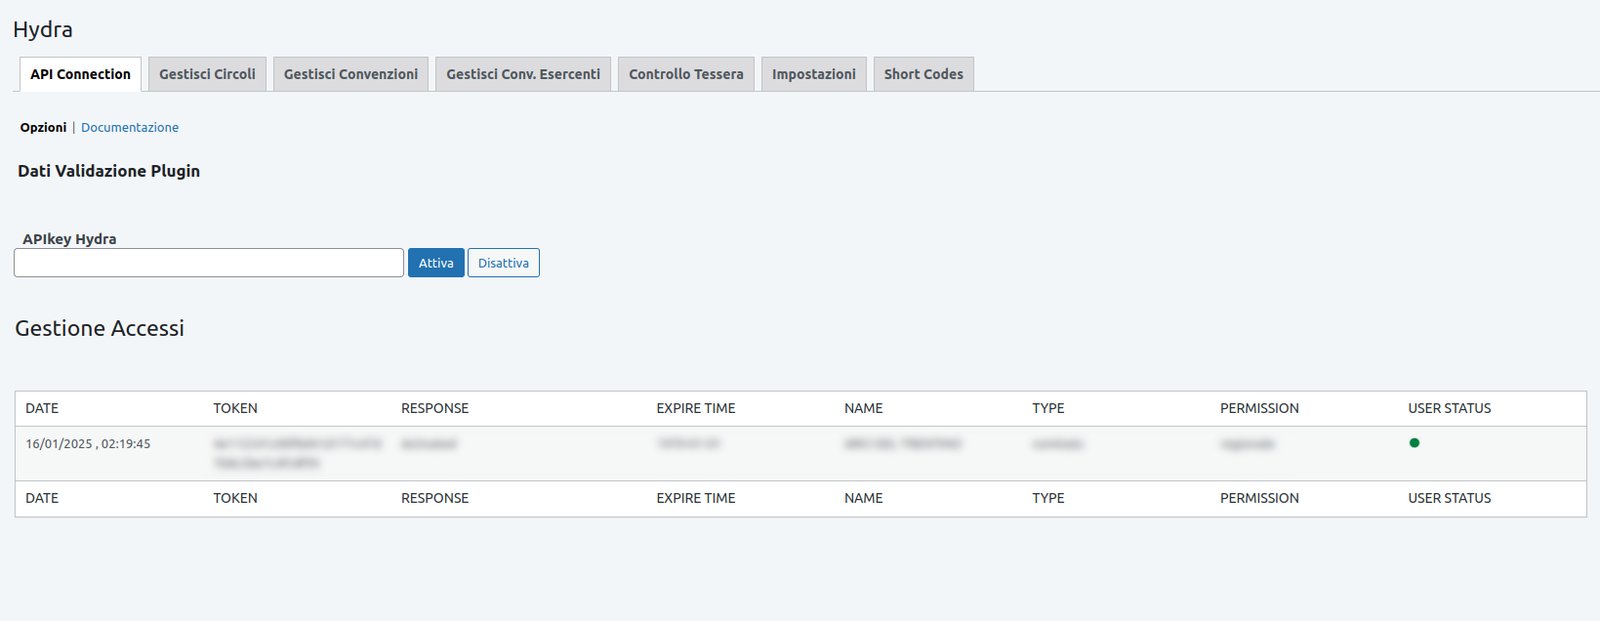Click the TYPE label in table footer
The height and width of the screenshot is (621, 1600).
click(x=1048, y=498)
